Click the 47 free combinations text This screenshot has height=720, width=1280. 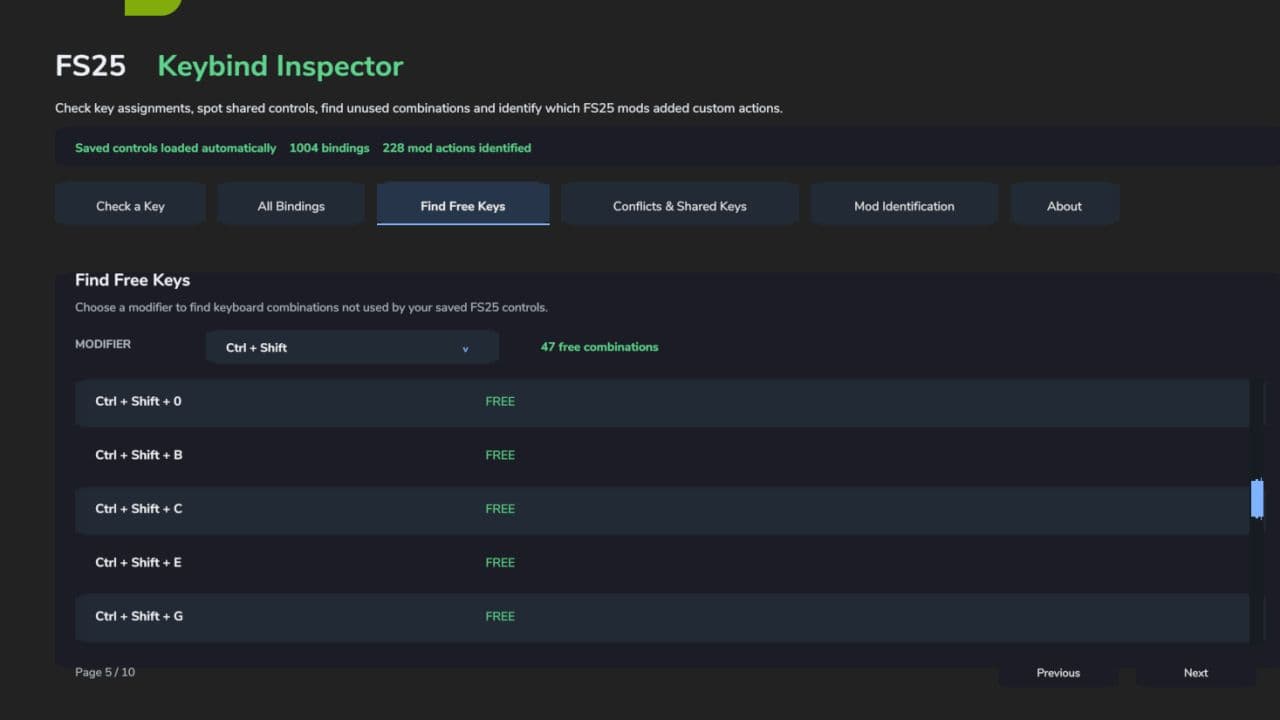coord(599,347)
